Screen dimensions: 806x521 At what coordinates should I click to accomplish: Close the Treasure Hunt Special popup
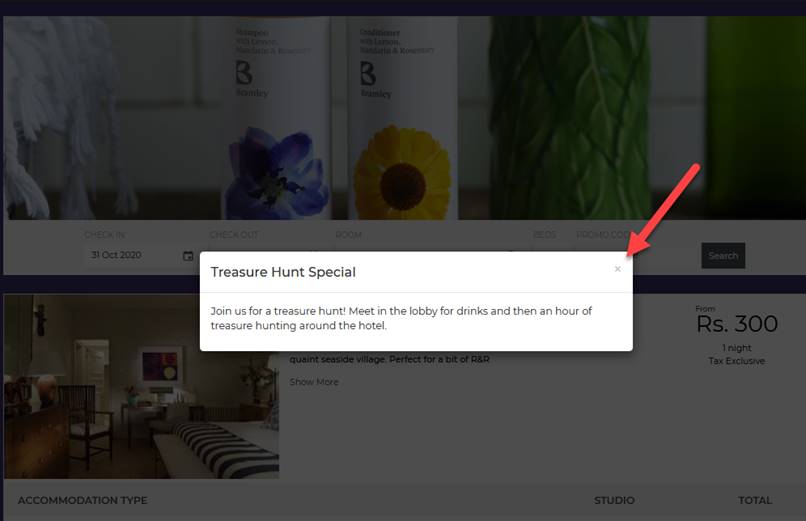617,269
